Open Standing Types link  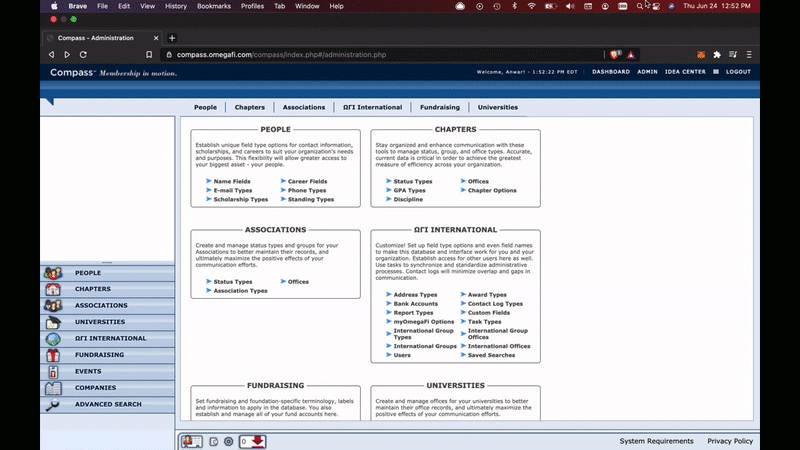point(311,200)
